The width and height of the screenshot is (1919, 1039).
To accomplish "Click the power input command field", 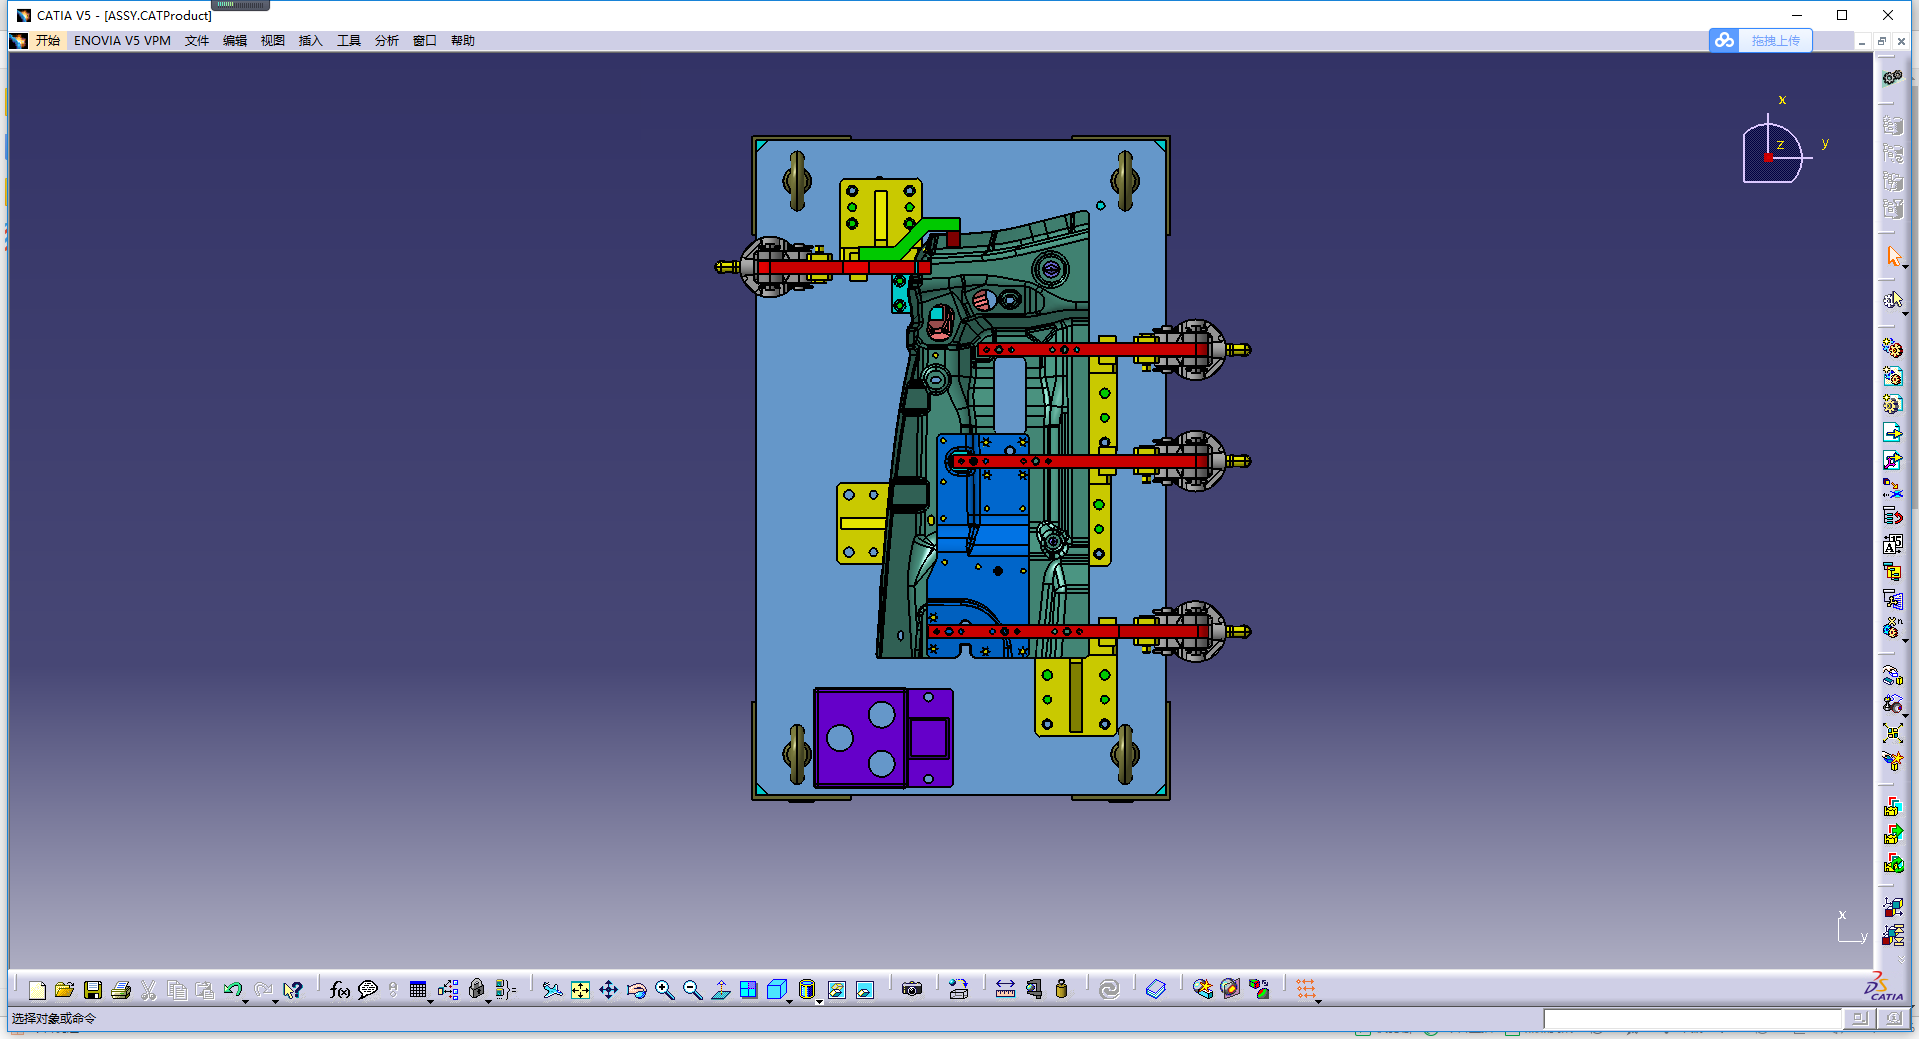I will pos(1692,1019).
